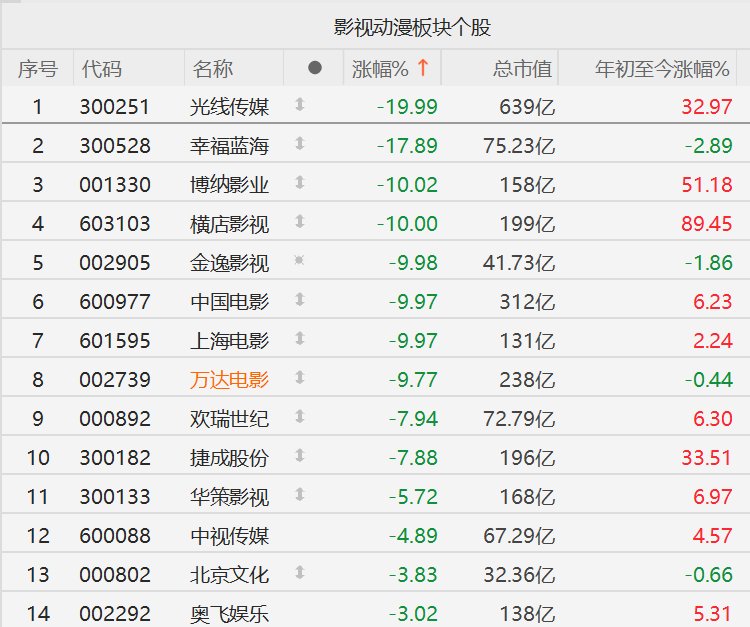Click the 33.51 year-to-date value
750x627 pixels.
pyautogui.click(x=706, y=458)
